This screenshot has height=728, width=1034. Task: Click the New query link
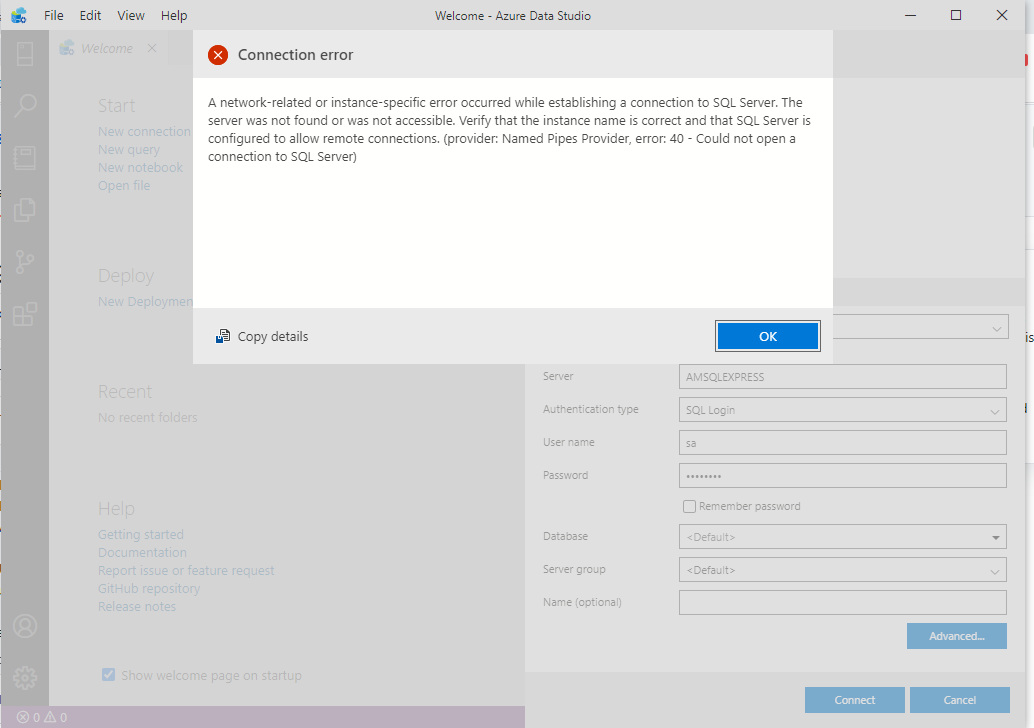pos(129,150)
